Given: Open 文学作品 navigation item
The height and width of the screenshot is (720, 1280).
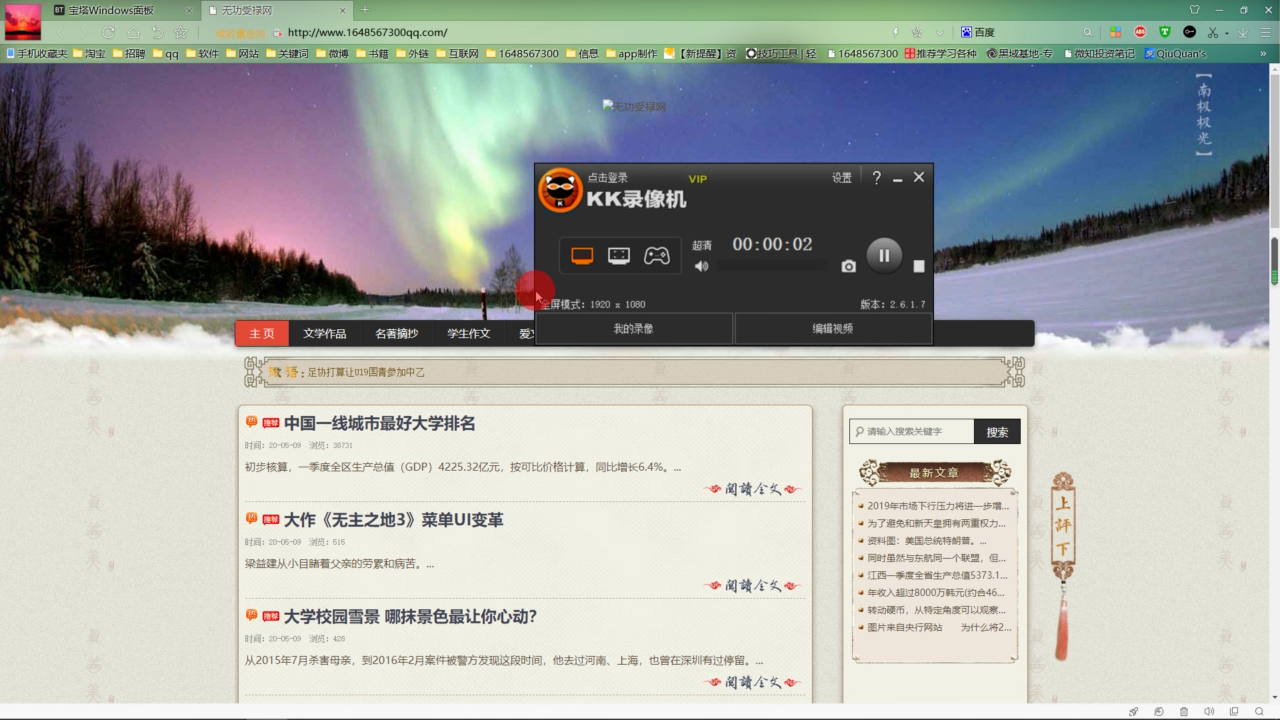Looking at the screenshot, I should click(x=325, y=333).
